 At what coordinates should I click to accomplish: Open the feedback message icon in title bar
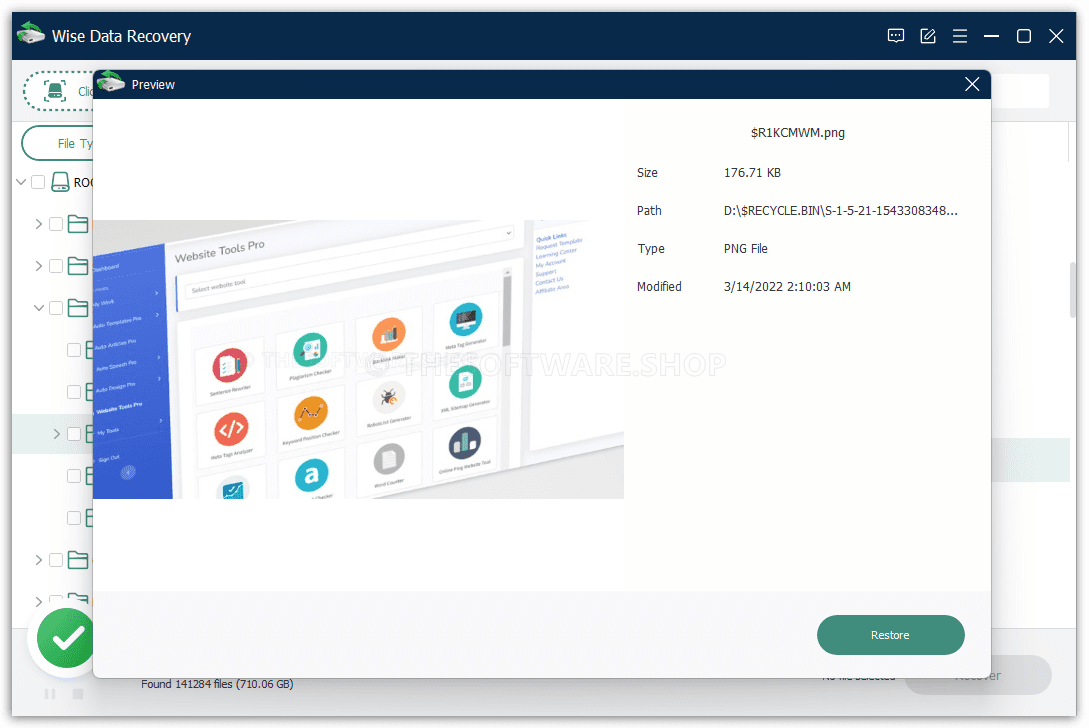click(895, 36)
